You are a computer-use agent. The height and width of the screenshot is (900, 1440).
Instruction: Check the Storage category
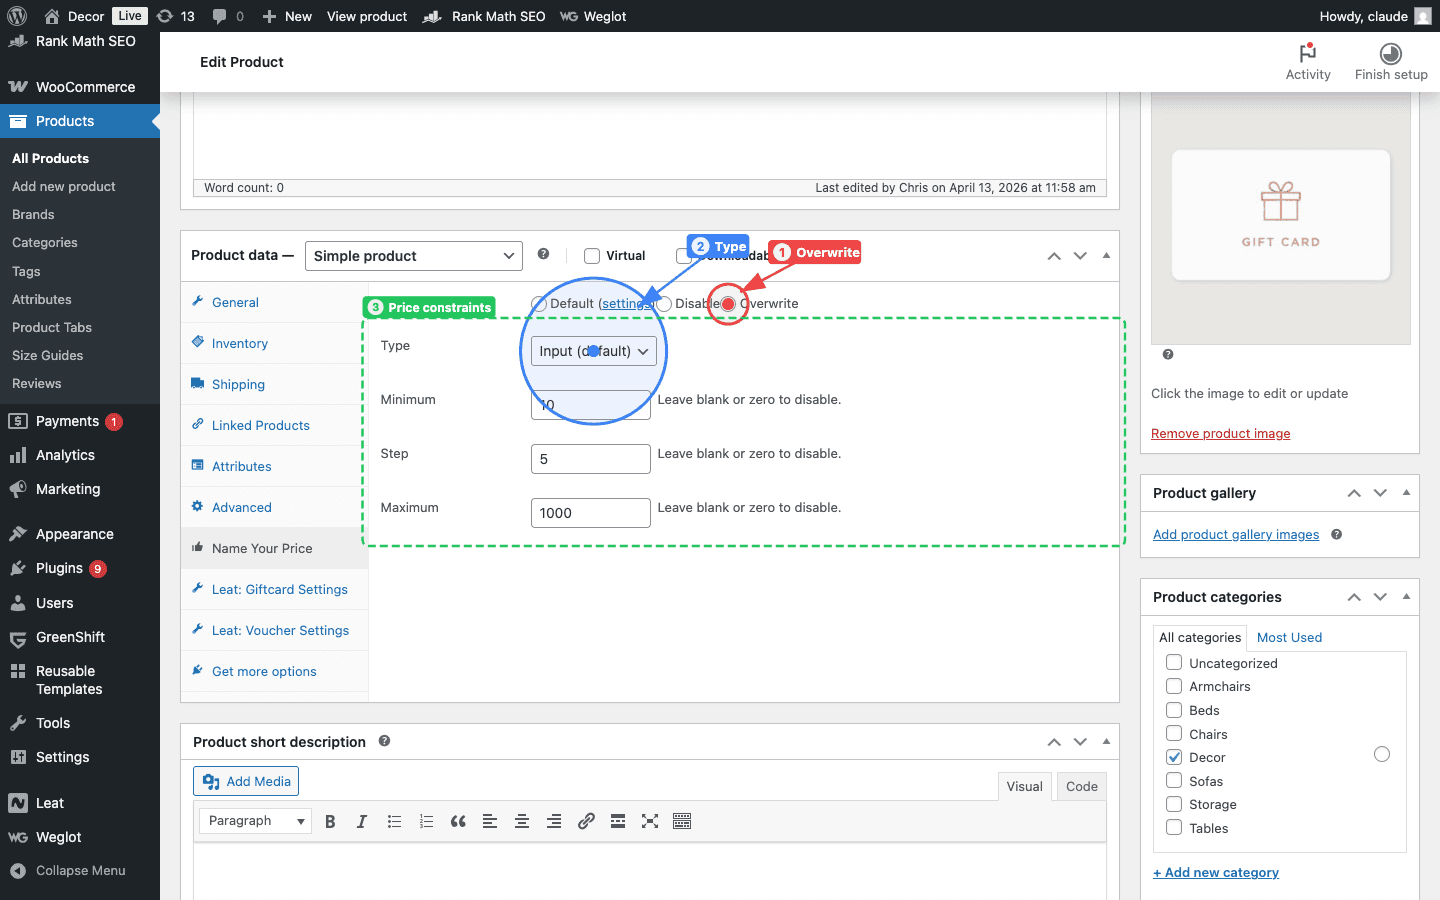click(1174, 803)
